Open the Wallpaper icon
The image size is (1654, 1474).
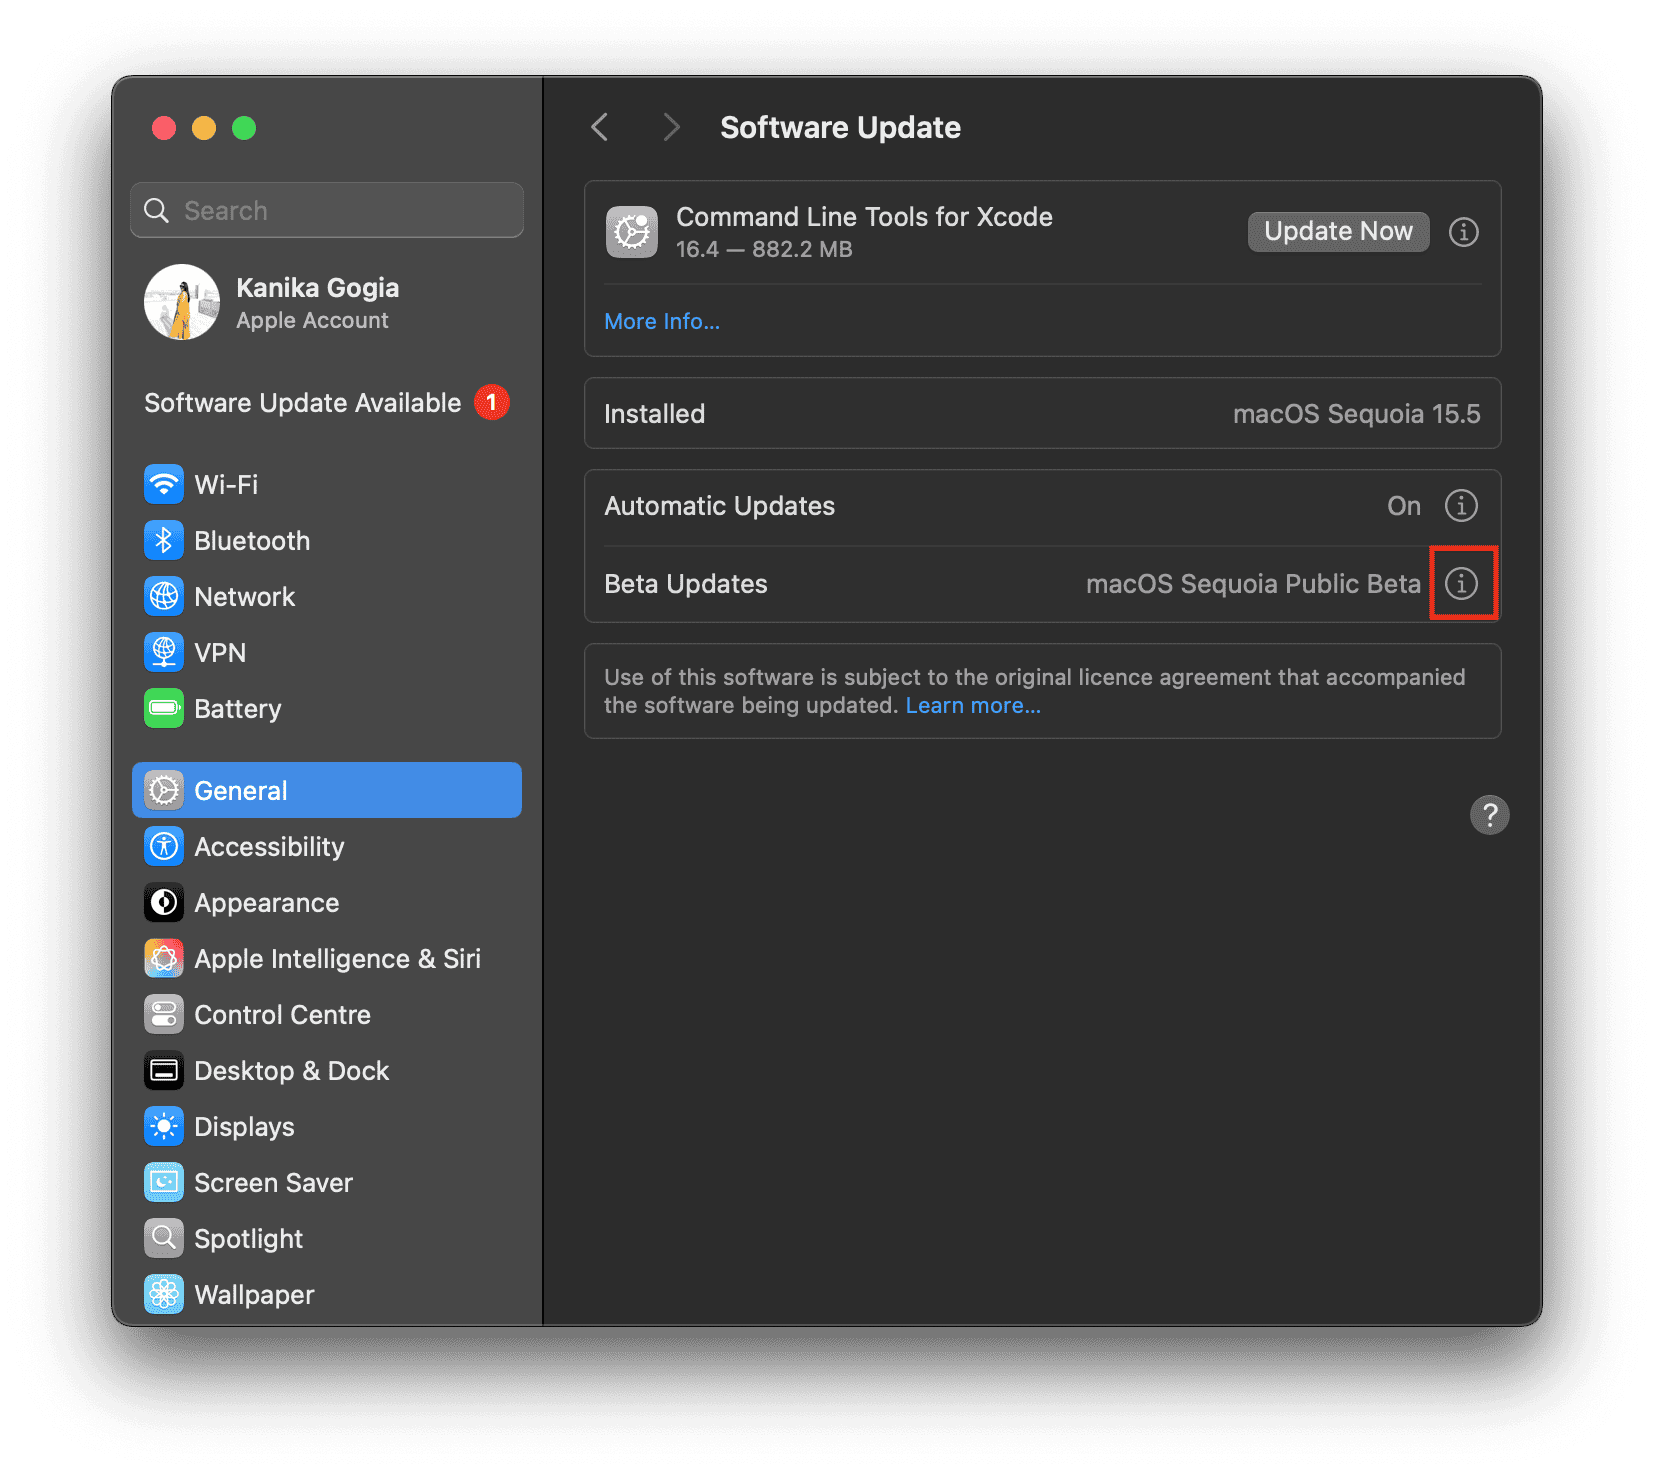pos(164,1294)
